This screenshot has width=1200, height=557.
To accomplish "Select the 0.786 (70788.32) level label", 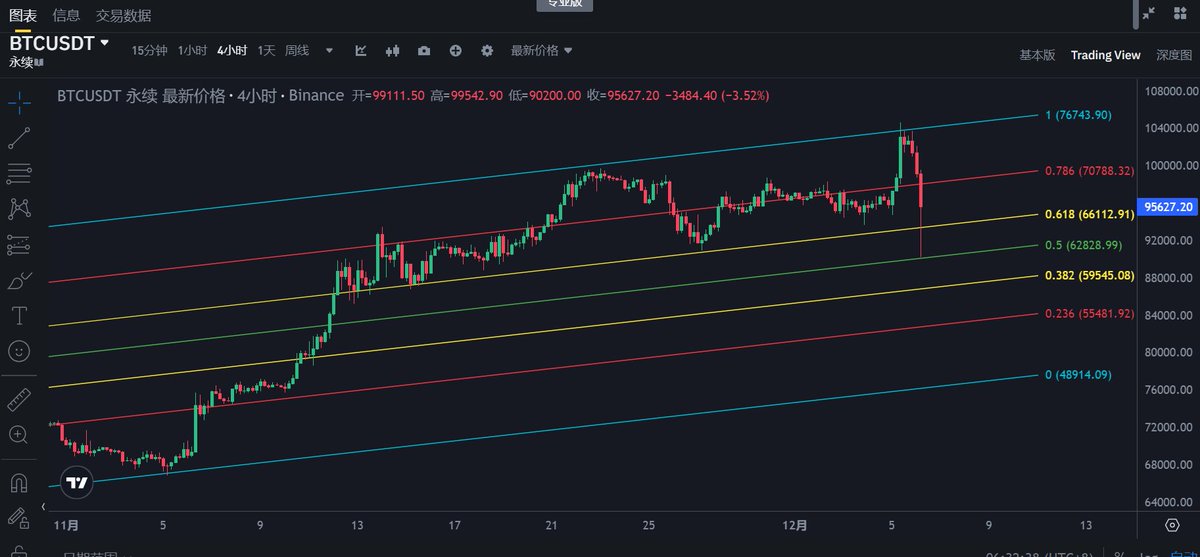I will click(1089, 171).
